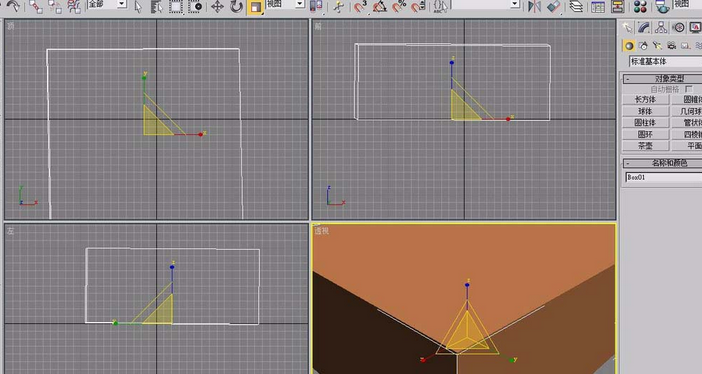Activate the highlighted Scale tool

255,7
